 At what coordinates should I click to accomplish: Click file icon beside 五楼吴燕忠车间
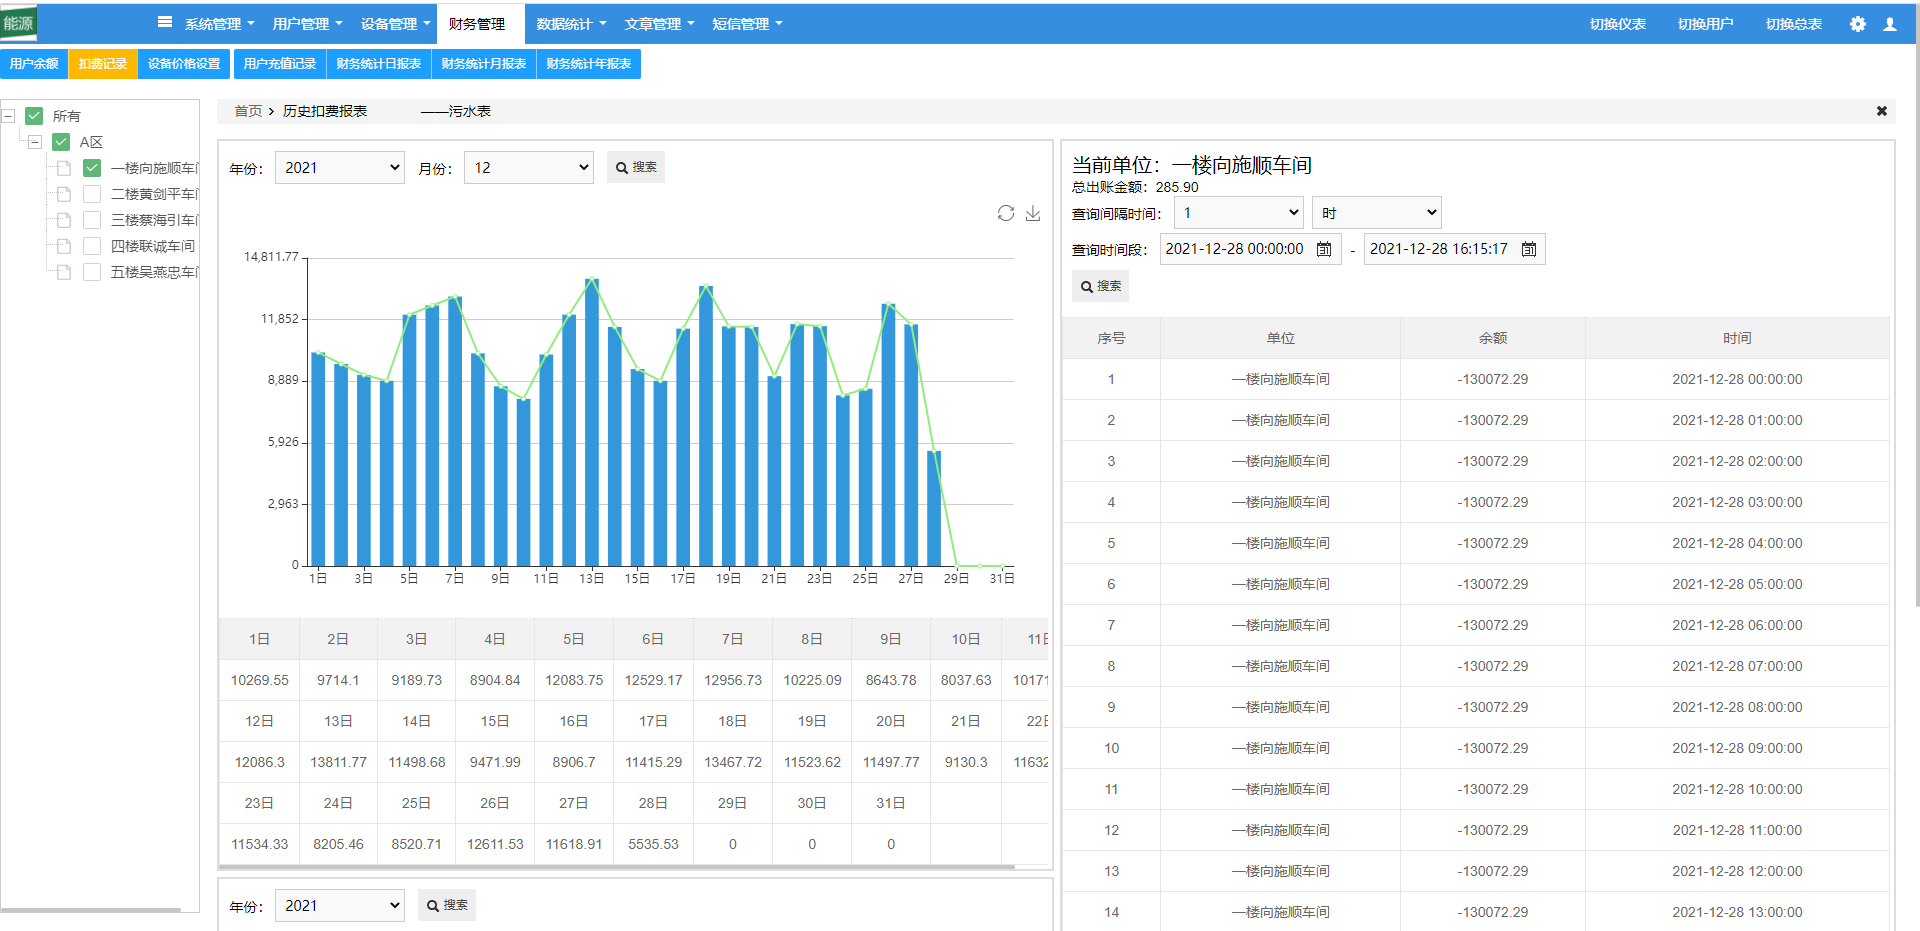(64, 272)
